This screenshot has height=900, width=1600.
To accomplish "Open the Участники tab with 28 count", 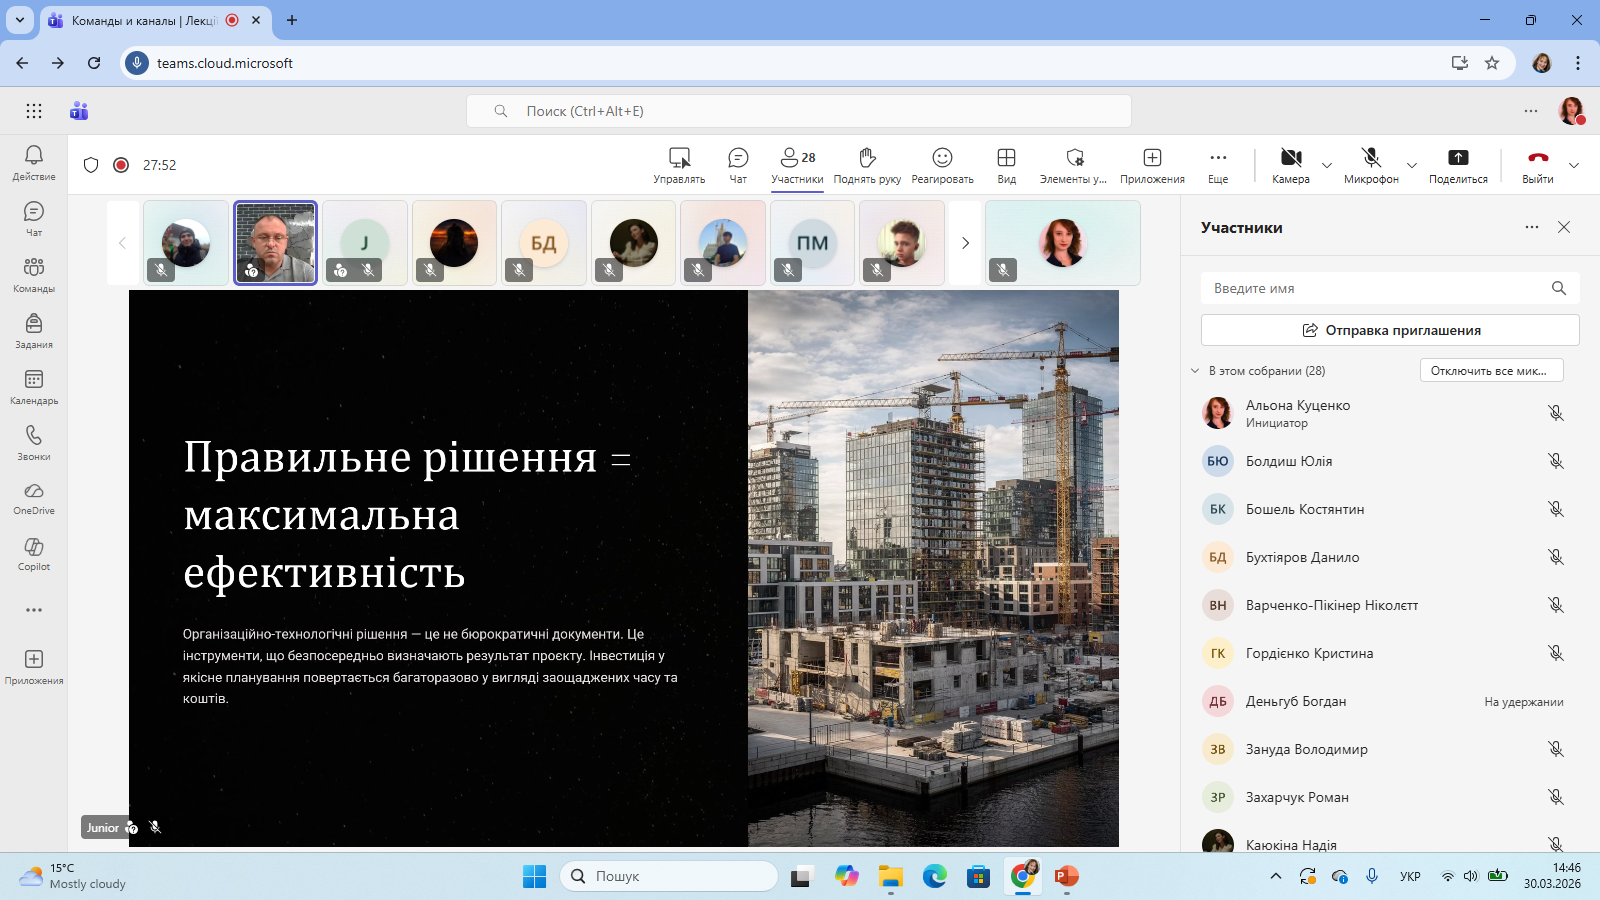I will click(x=797, y=165).
